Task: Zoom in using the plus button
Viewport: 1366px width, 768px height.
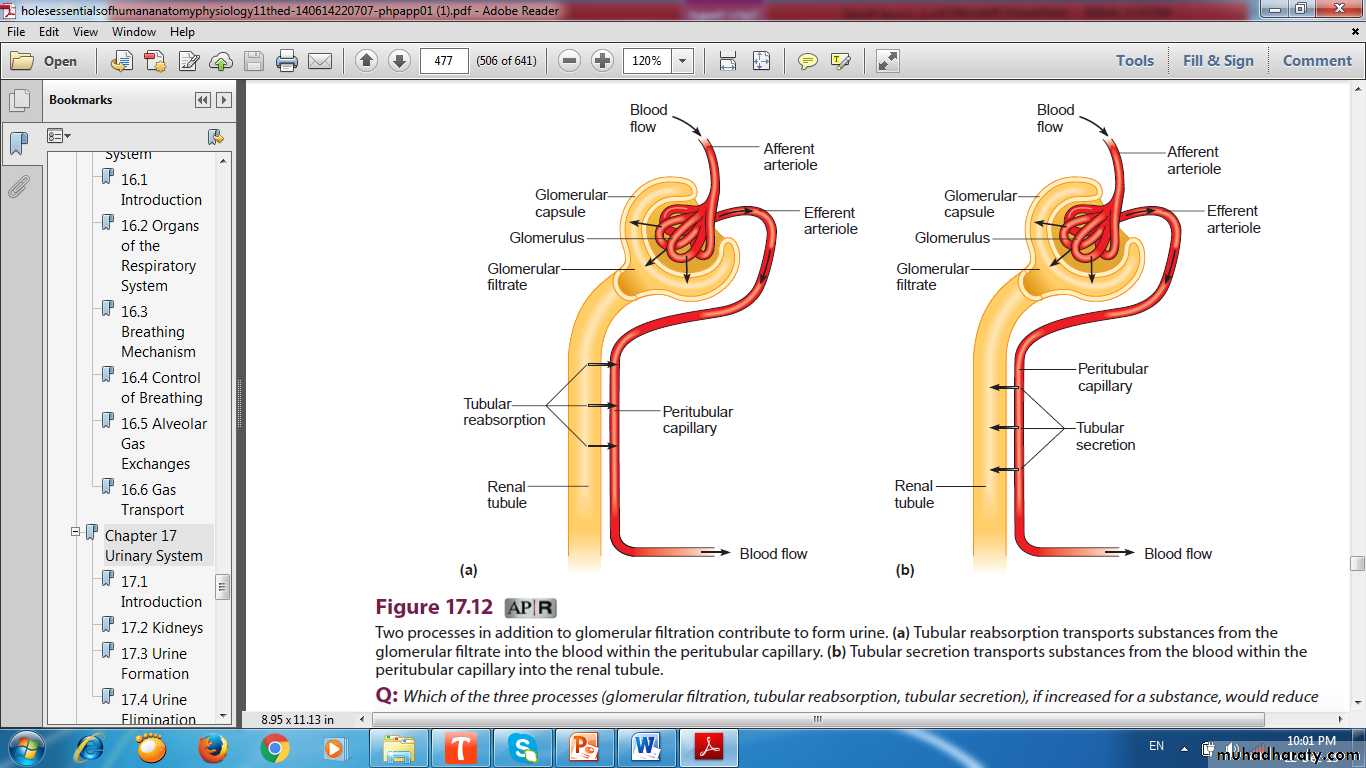Action: [x=602, y=61]
